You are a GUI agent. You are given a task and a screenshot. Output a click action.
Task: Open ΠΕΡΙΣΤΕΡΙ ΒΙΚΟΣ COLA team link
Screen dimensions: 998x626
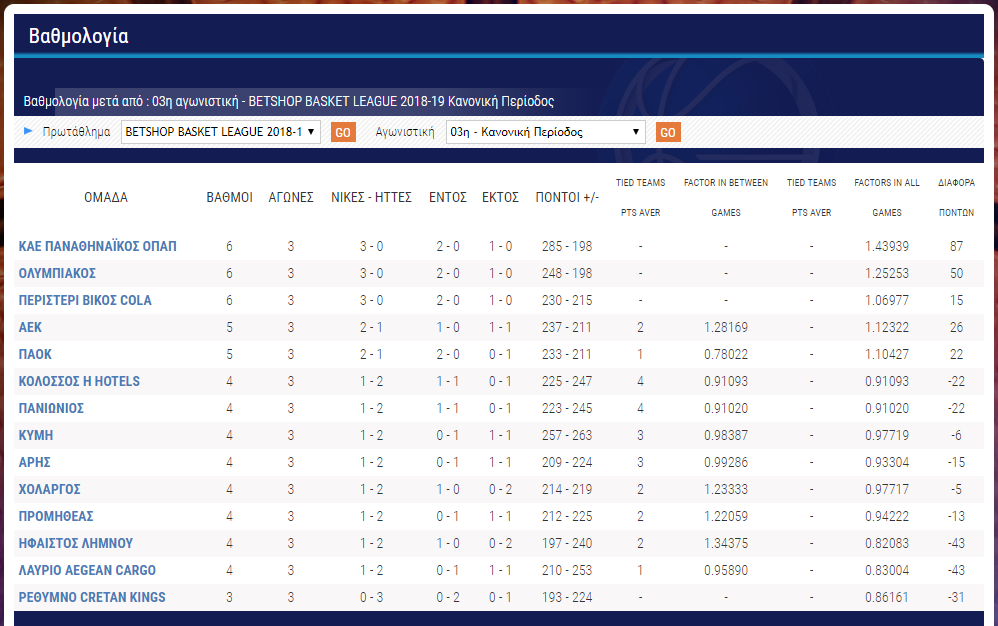pyautogui.click(x=85, y=300)
